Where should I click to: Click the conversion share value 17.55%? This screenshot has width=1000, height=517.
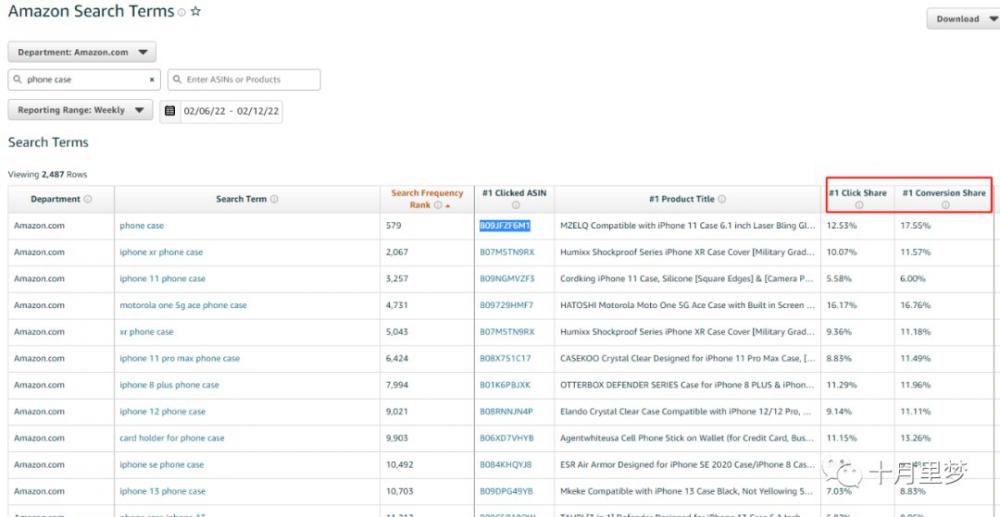coord(915,226)
